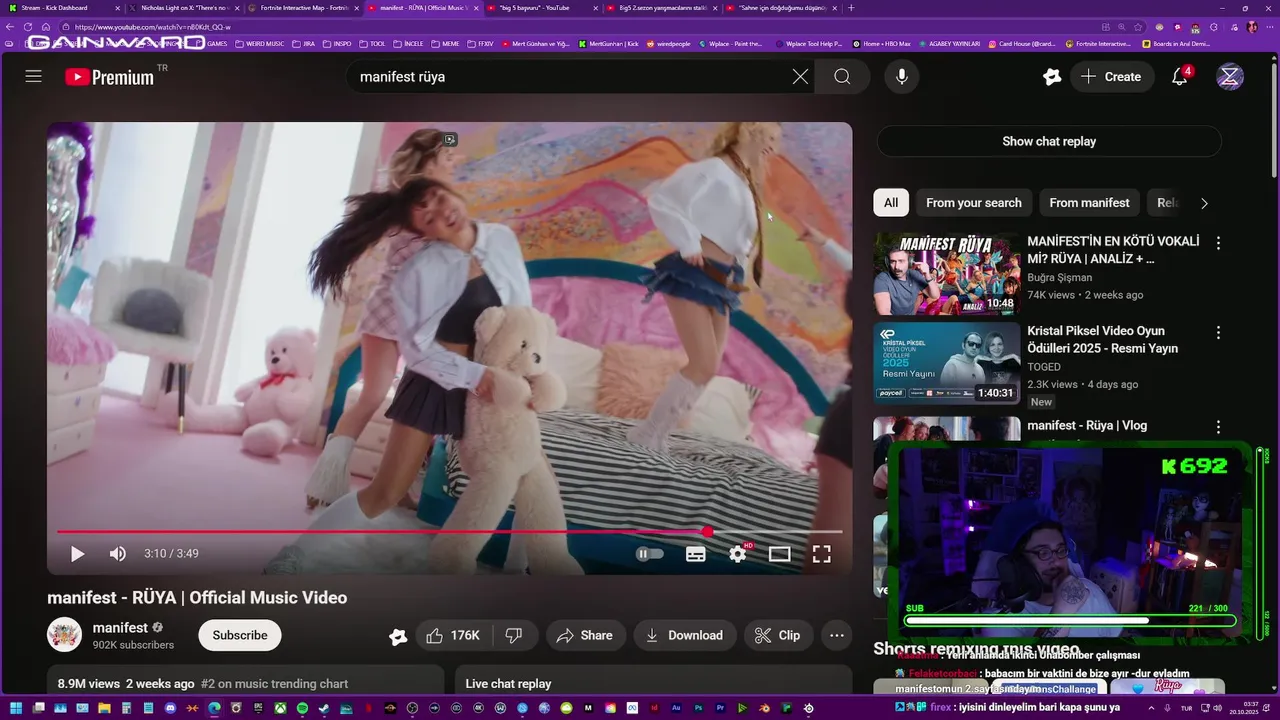The height and width of the screenshot is (720, 1280).
Task: Open the MEME bookmark folder
Action: (x=445, y=44)
